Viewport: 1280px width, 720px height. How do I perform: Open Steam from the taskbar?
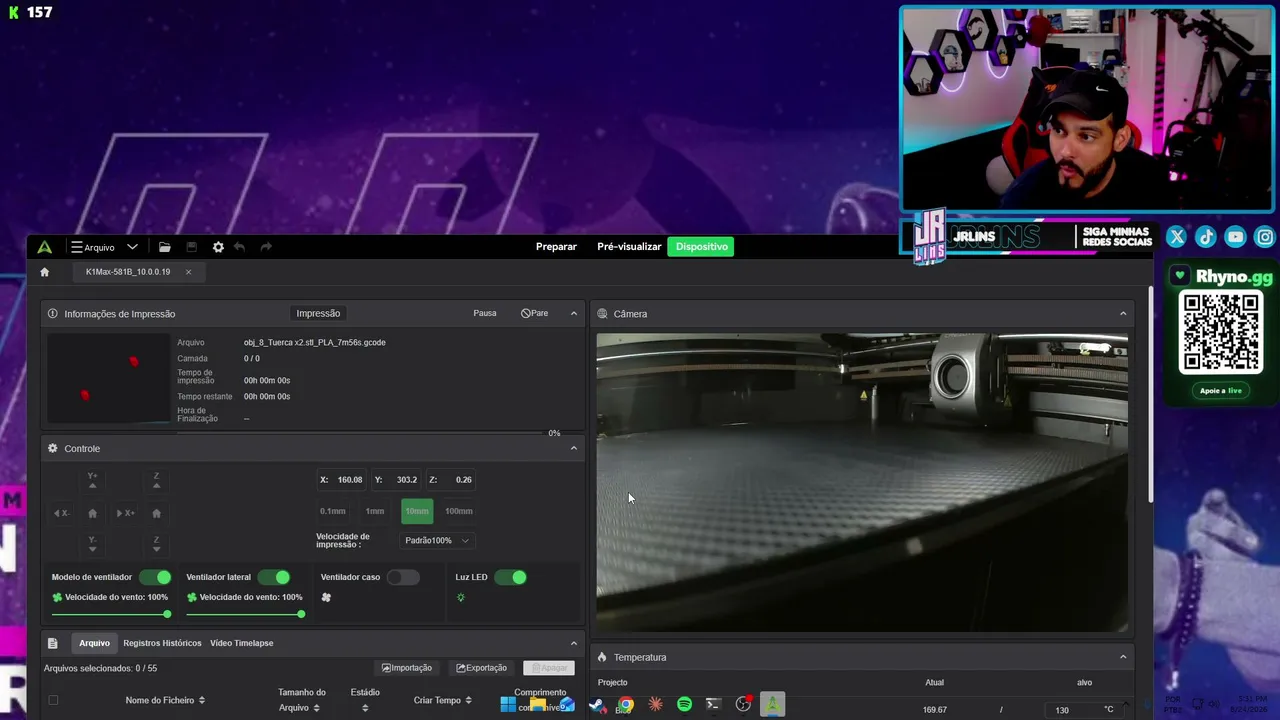tap(597, 705)
